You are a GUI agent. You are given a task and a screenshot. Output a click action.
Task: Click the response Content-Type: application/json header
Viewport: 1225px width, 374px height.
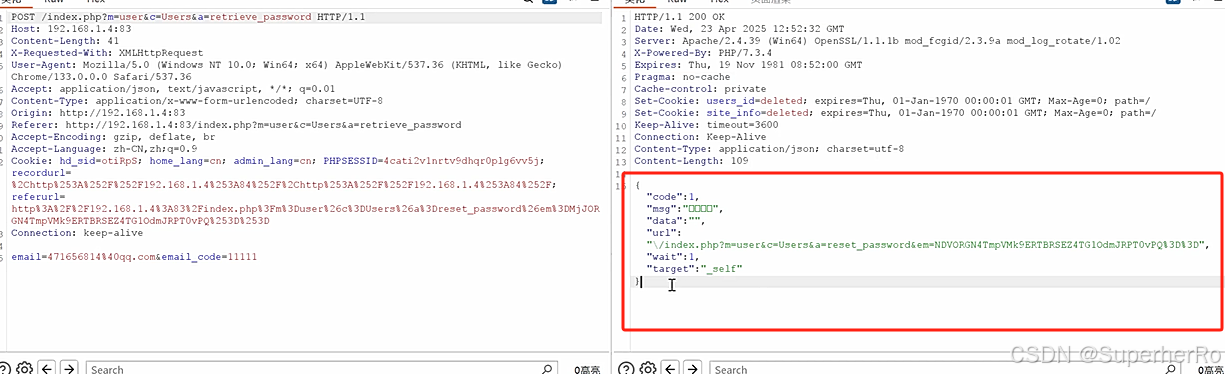769,148
